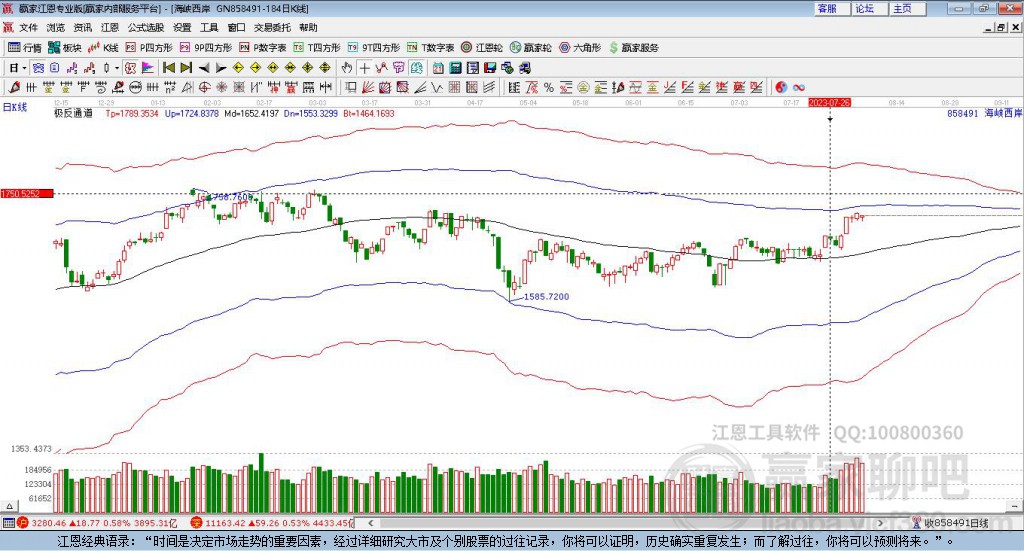This screenshot has height=551, width=1024.
Task: Open 赢家服务 dollar-sign service icon
Action: click(633, 47)
